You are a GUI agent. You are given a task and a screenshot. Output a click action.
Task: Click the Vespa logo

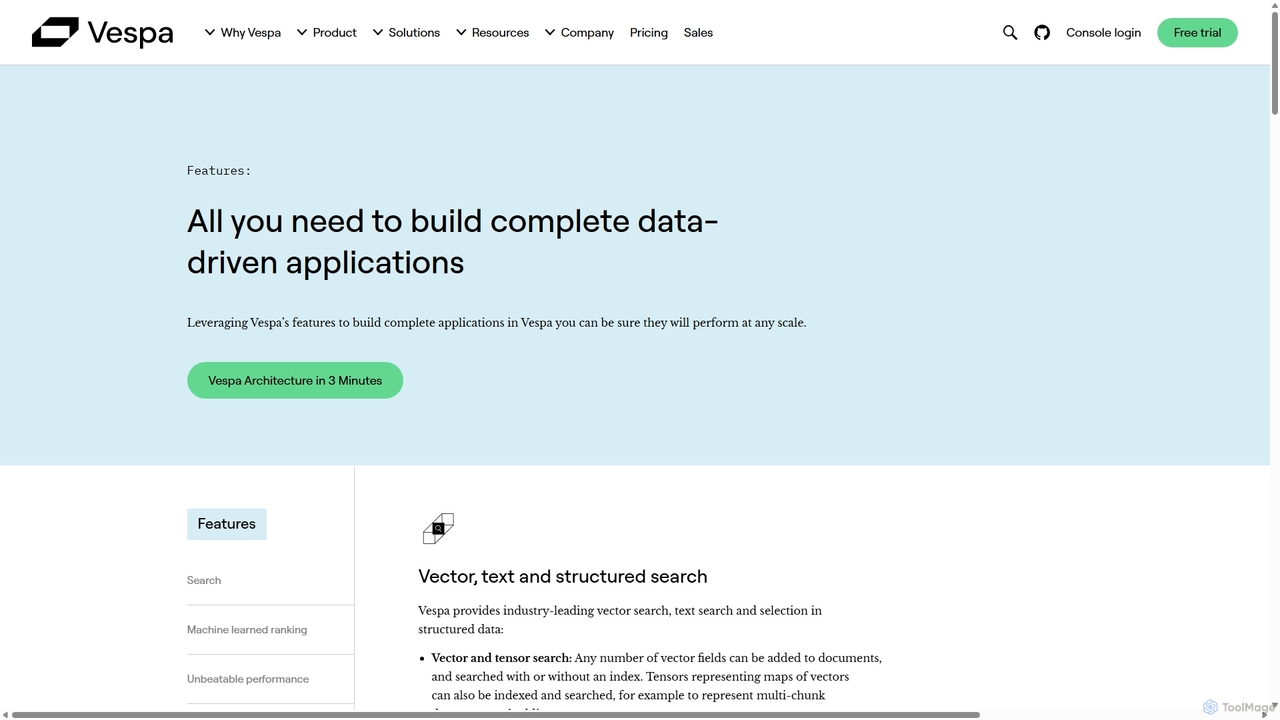[x=102, y=32]
